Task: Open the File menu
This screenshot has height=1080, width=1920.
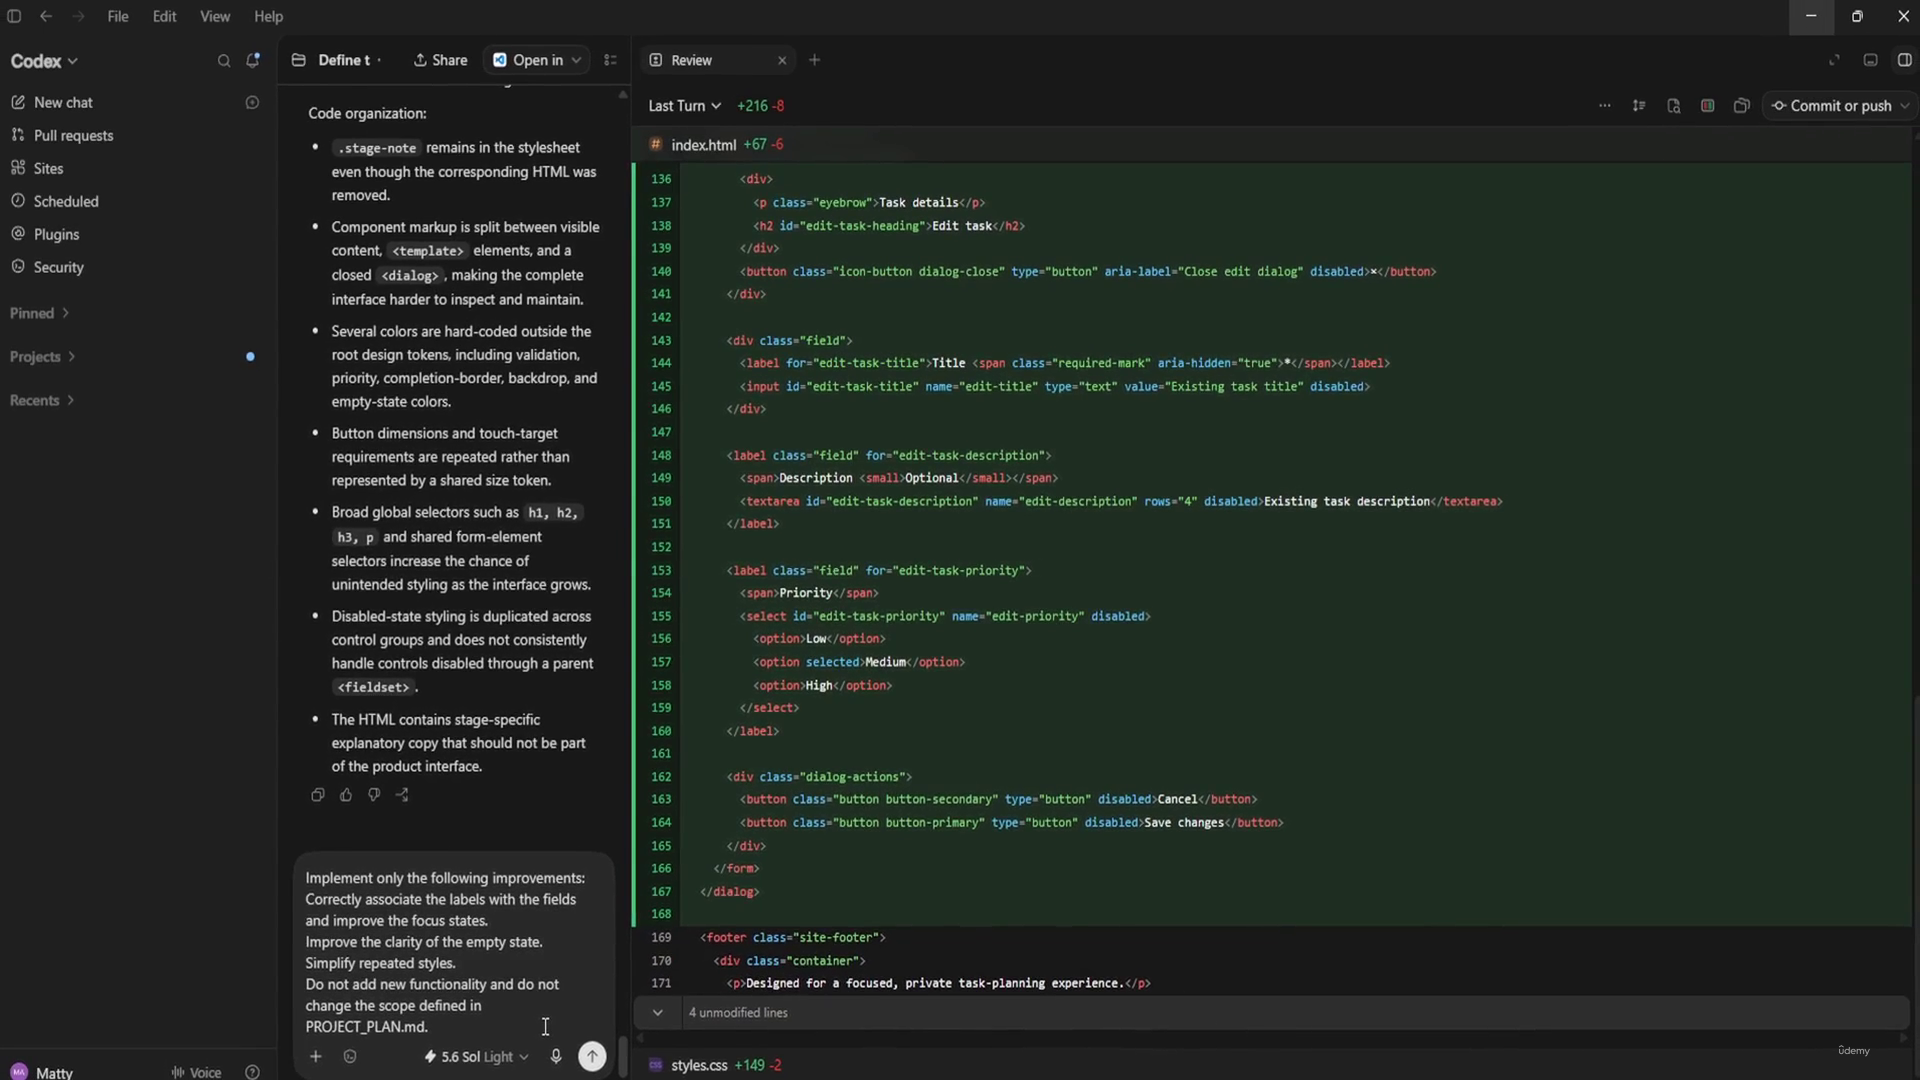Action: pos(118,17)
